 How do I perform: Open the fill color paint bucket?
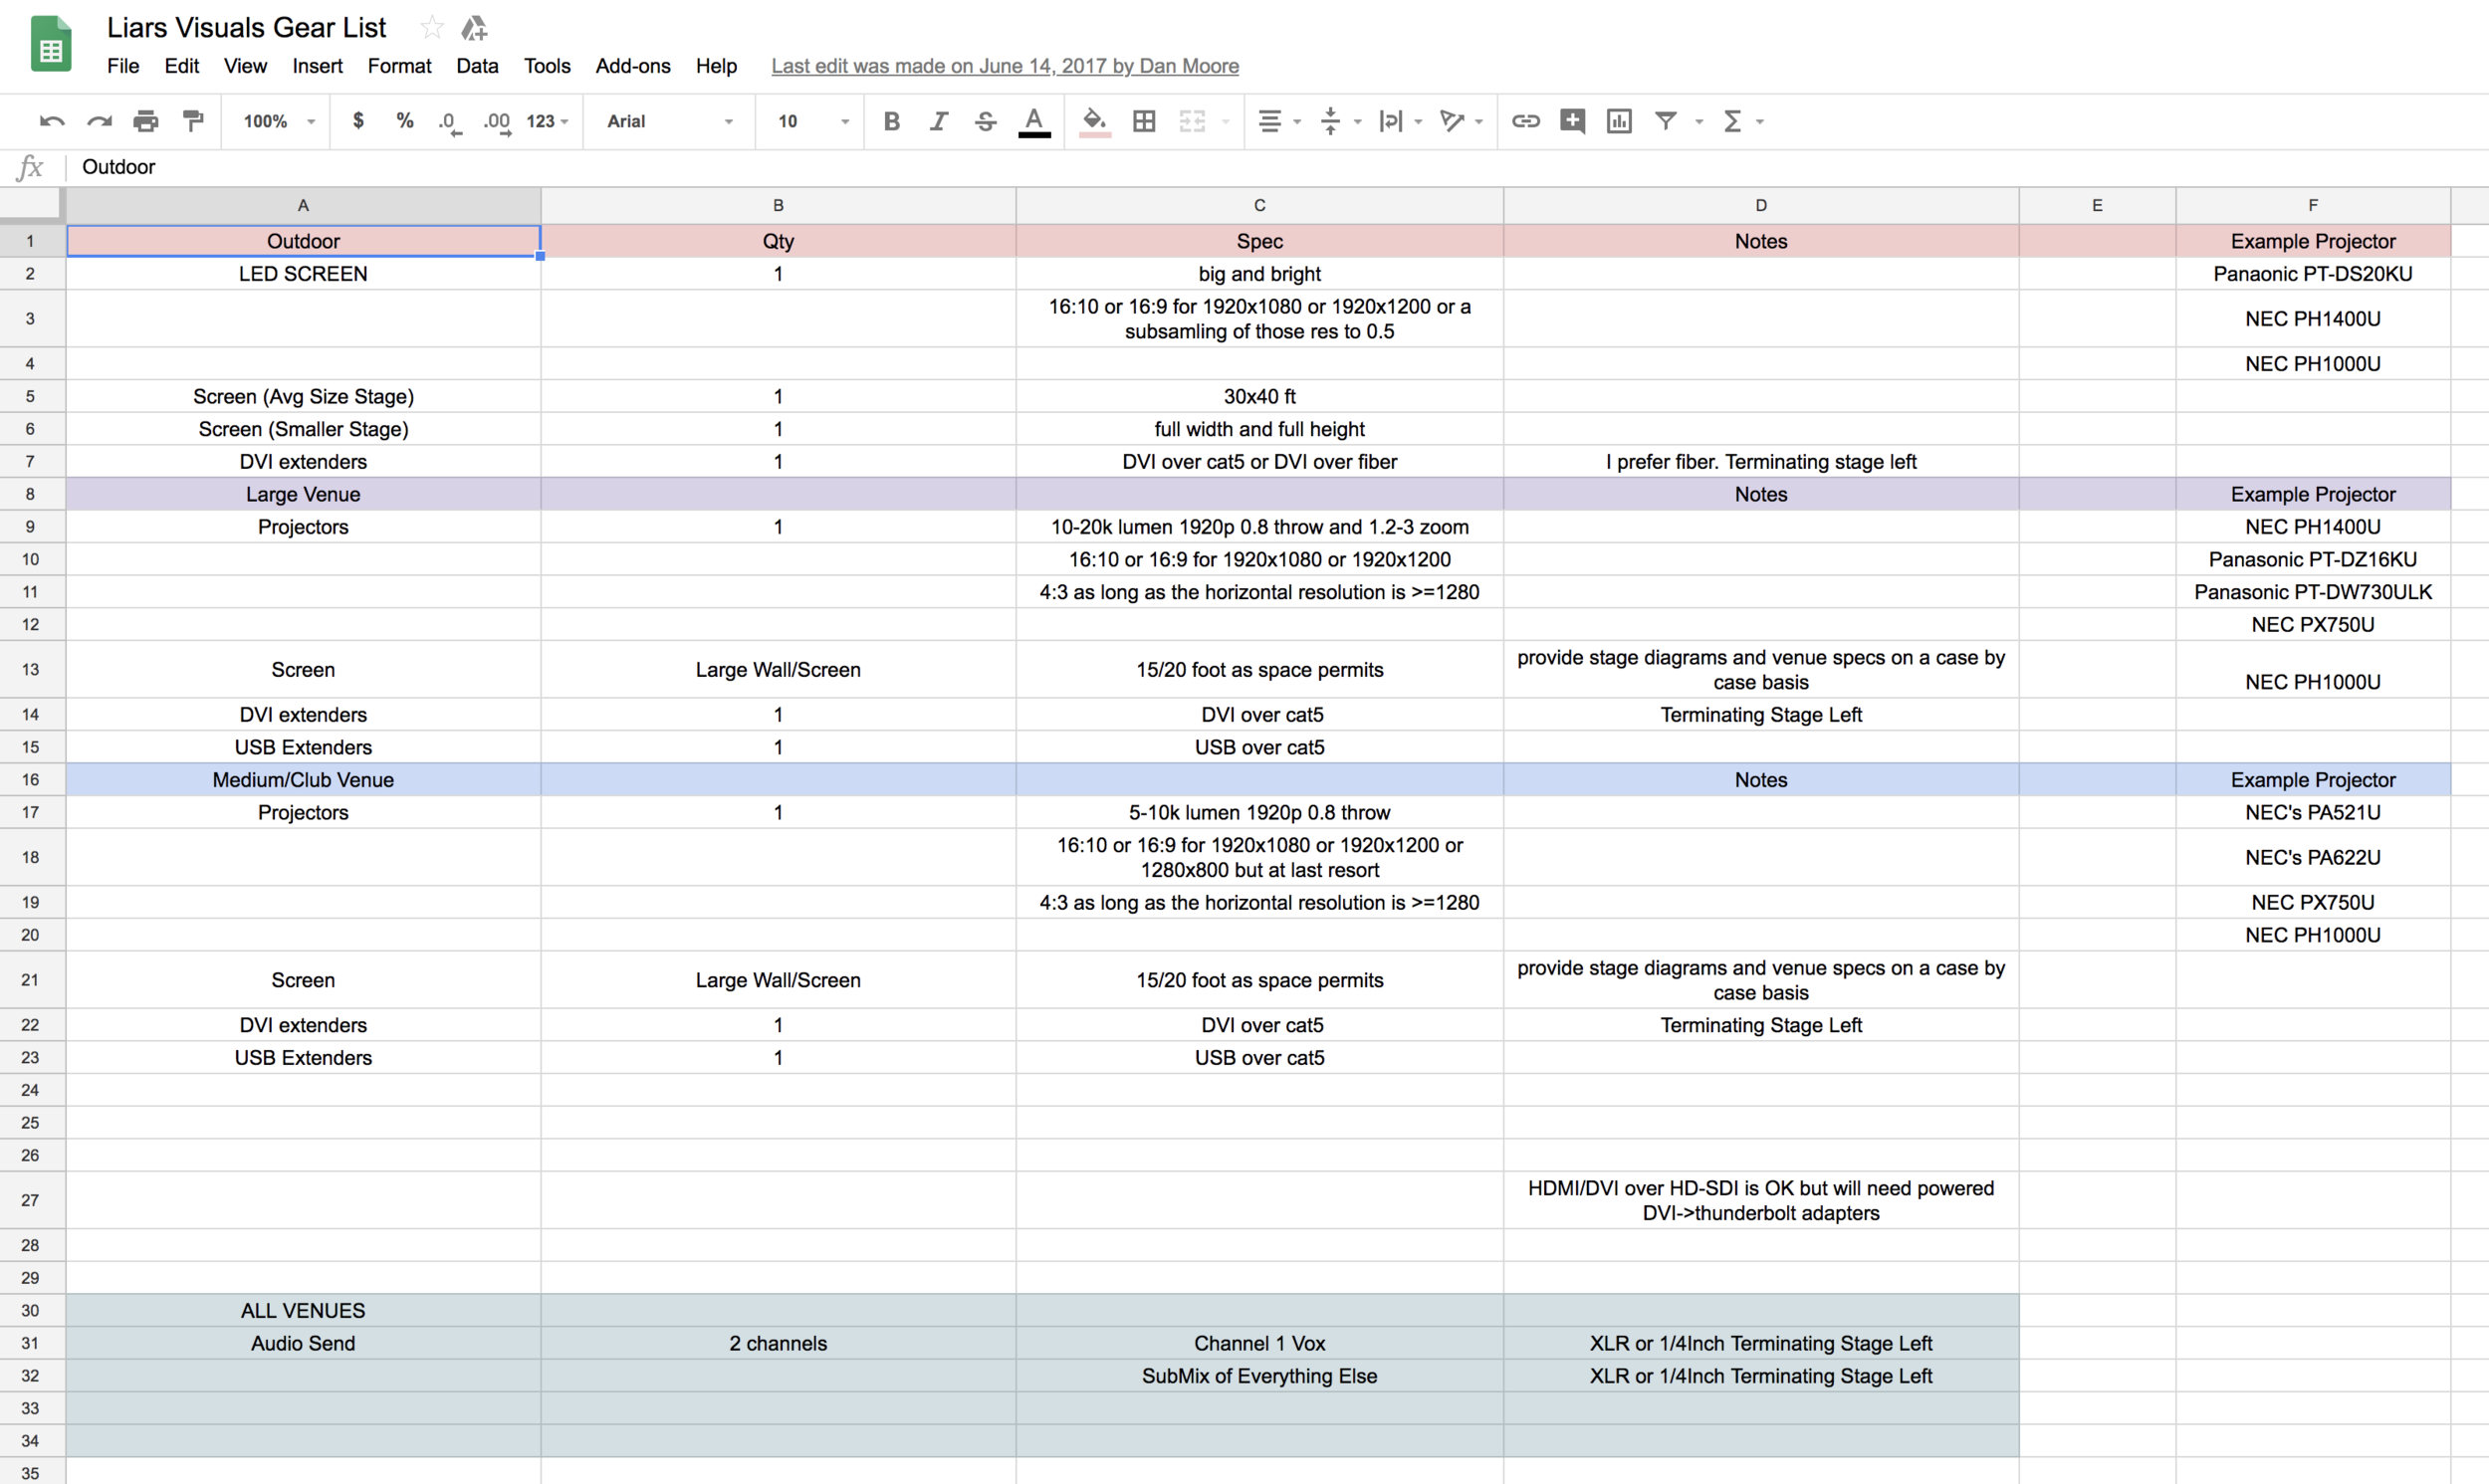point(1094,121)
